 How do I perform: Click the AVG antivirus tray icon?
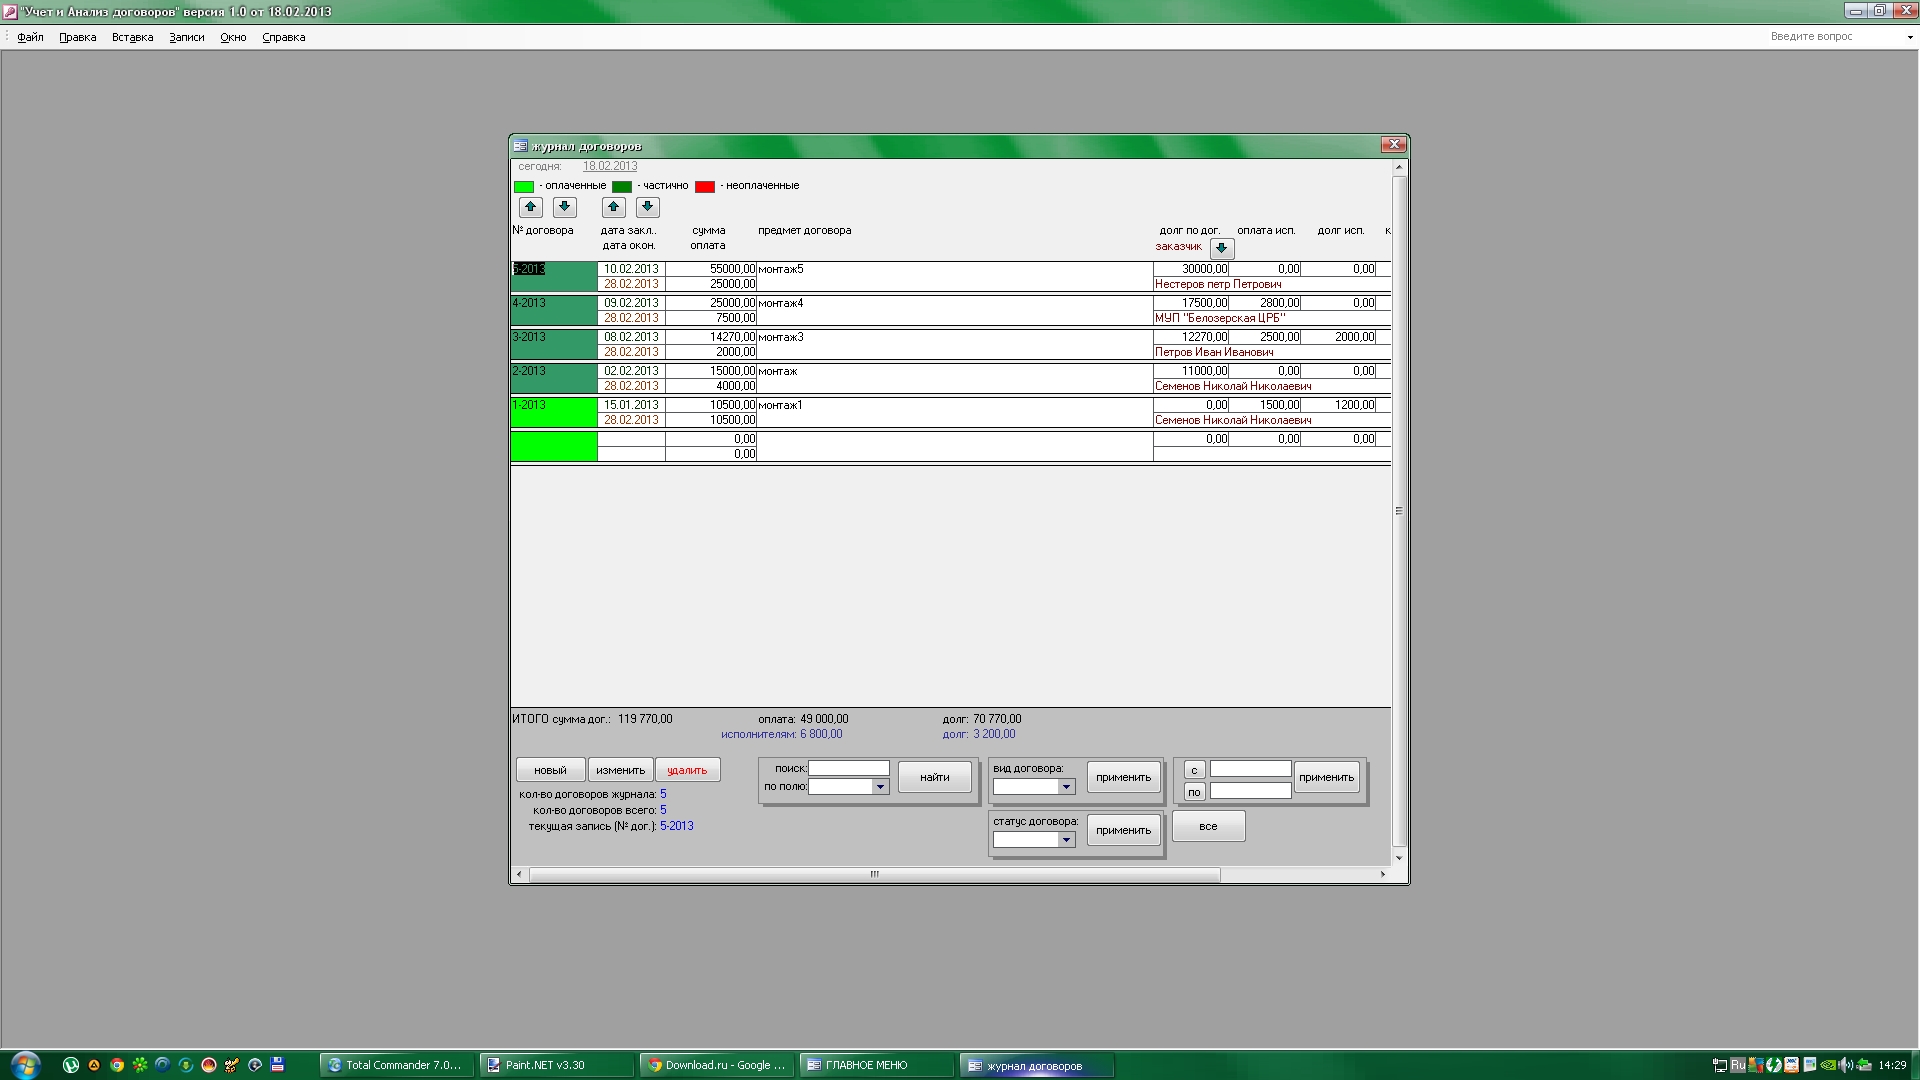1756,1065
